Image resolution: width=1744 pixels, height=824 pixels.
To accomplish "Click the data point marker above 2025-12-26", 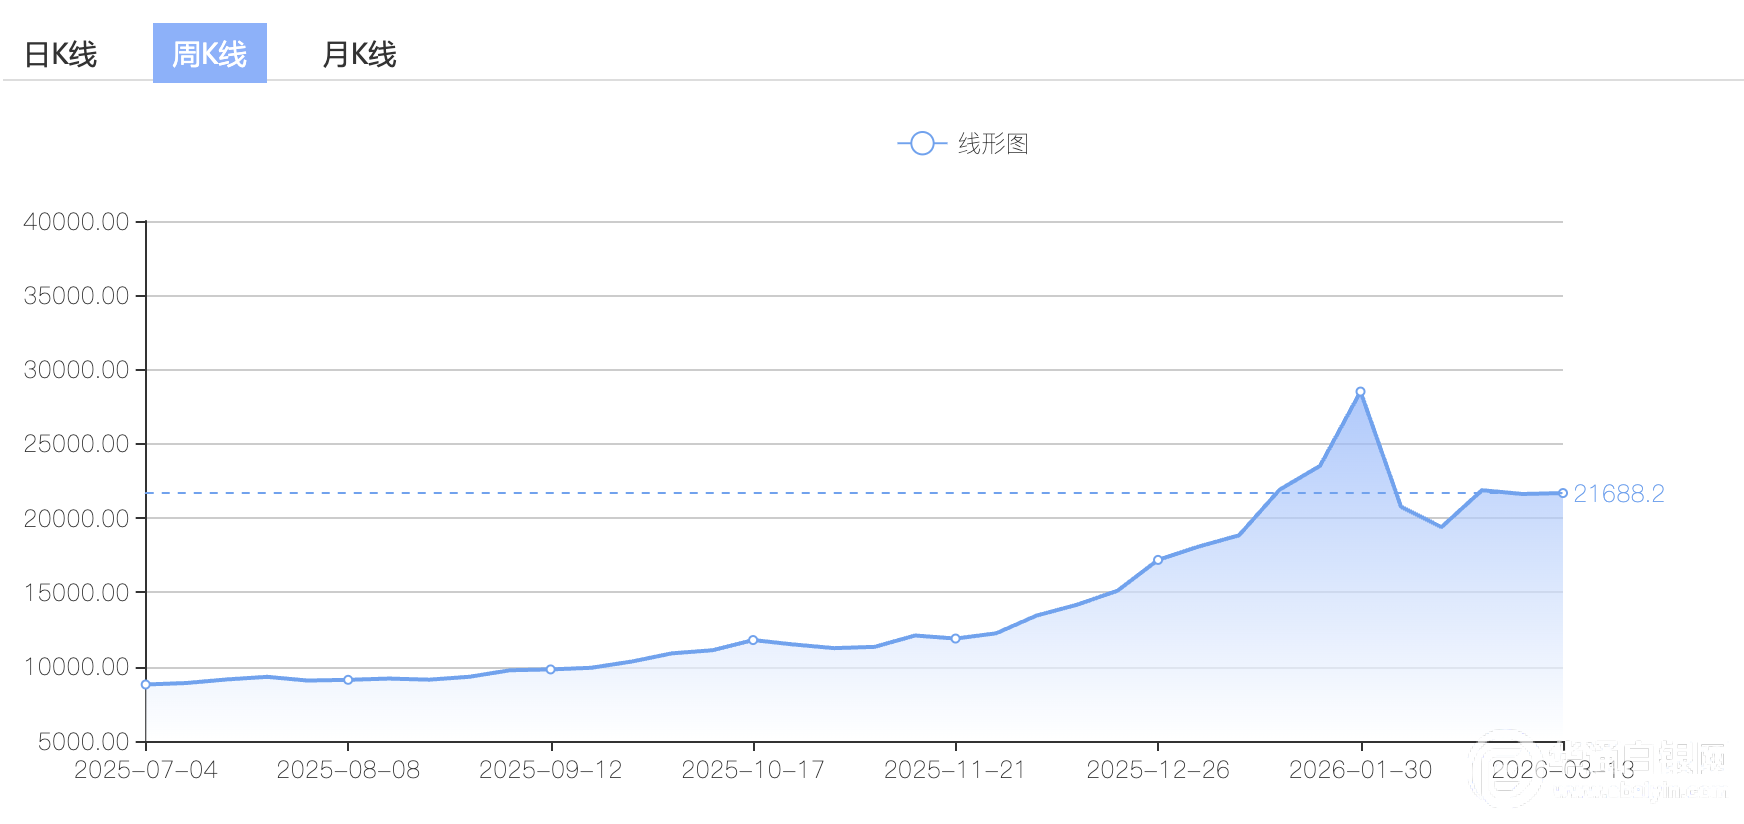I will click(1158, 560).
